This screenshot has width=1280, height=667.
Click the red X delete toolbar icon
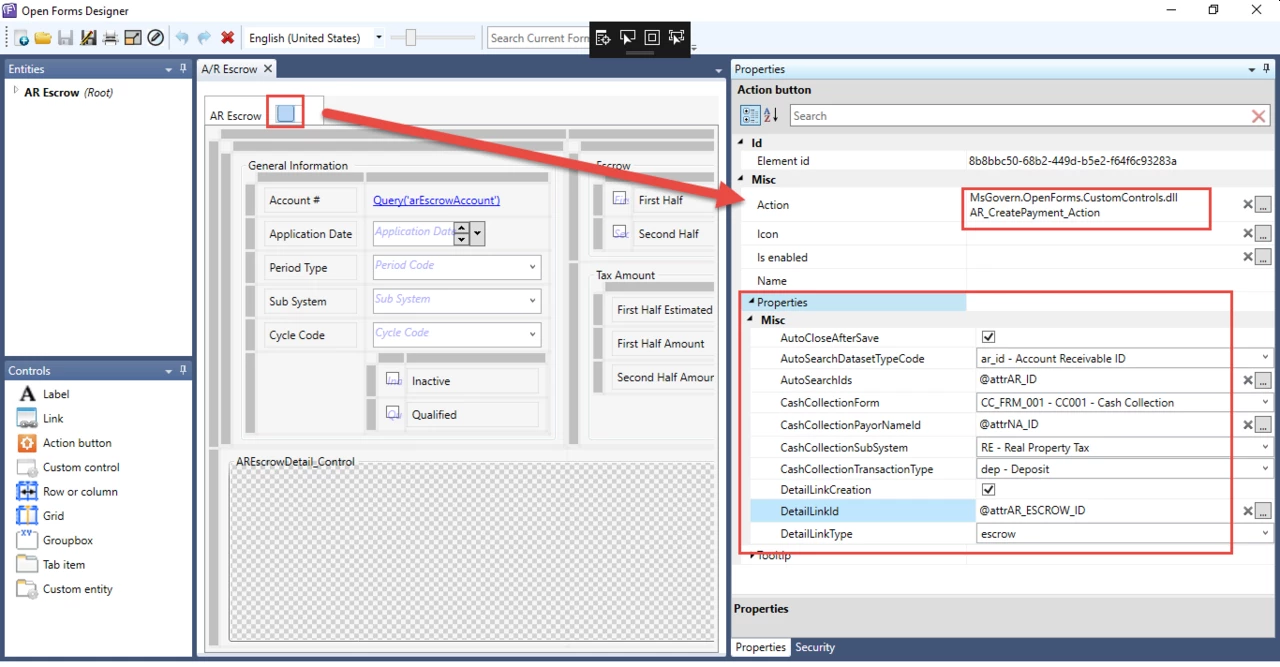(228, 38)
